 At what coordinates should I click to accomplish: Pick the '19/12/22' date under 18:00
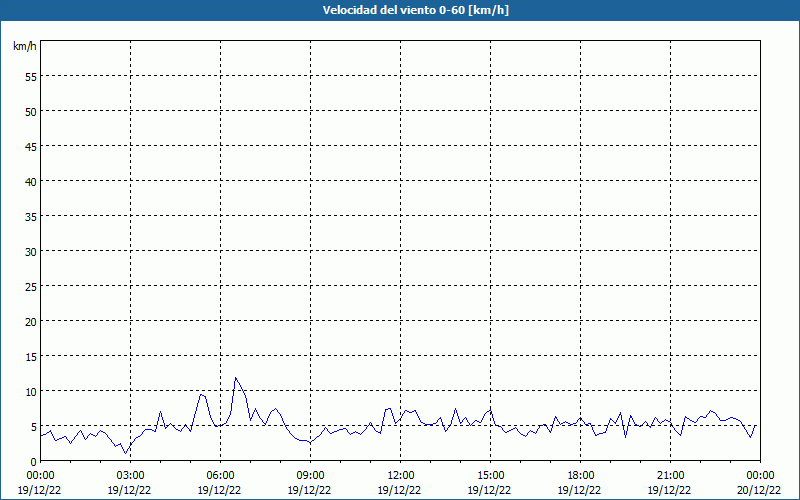point(579,490)
